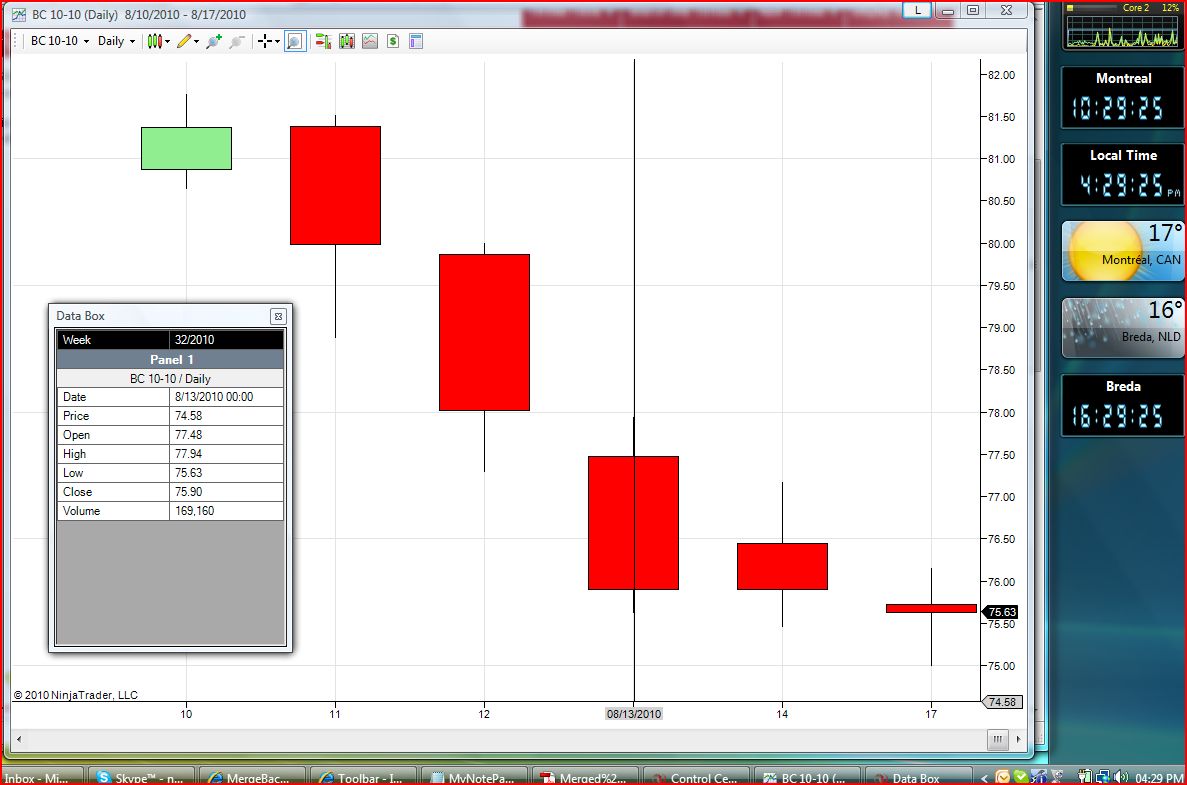Click the Montréal, CAN weather gadget
Viewport: 1187px width, 785px height.
click(1123, 251)
